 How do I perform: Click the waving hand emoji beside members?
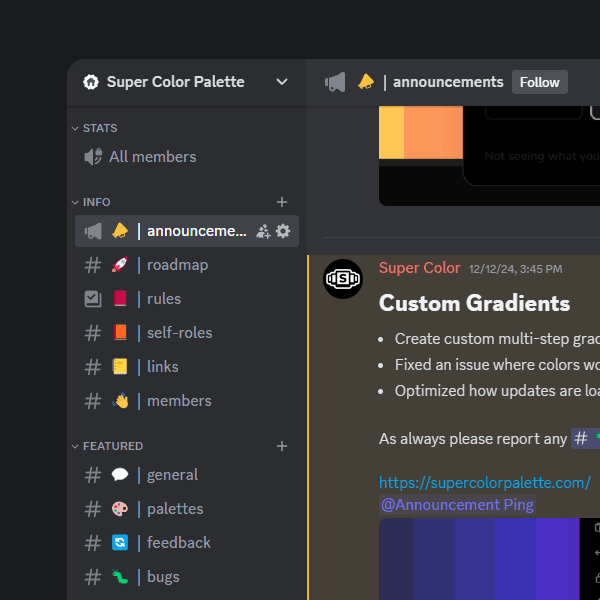tap(120, 401)
